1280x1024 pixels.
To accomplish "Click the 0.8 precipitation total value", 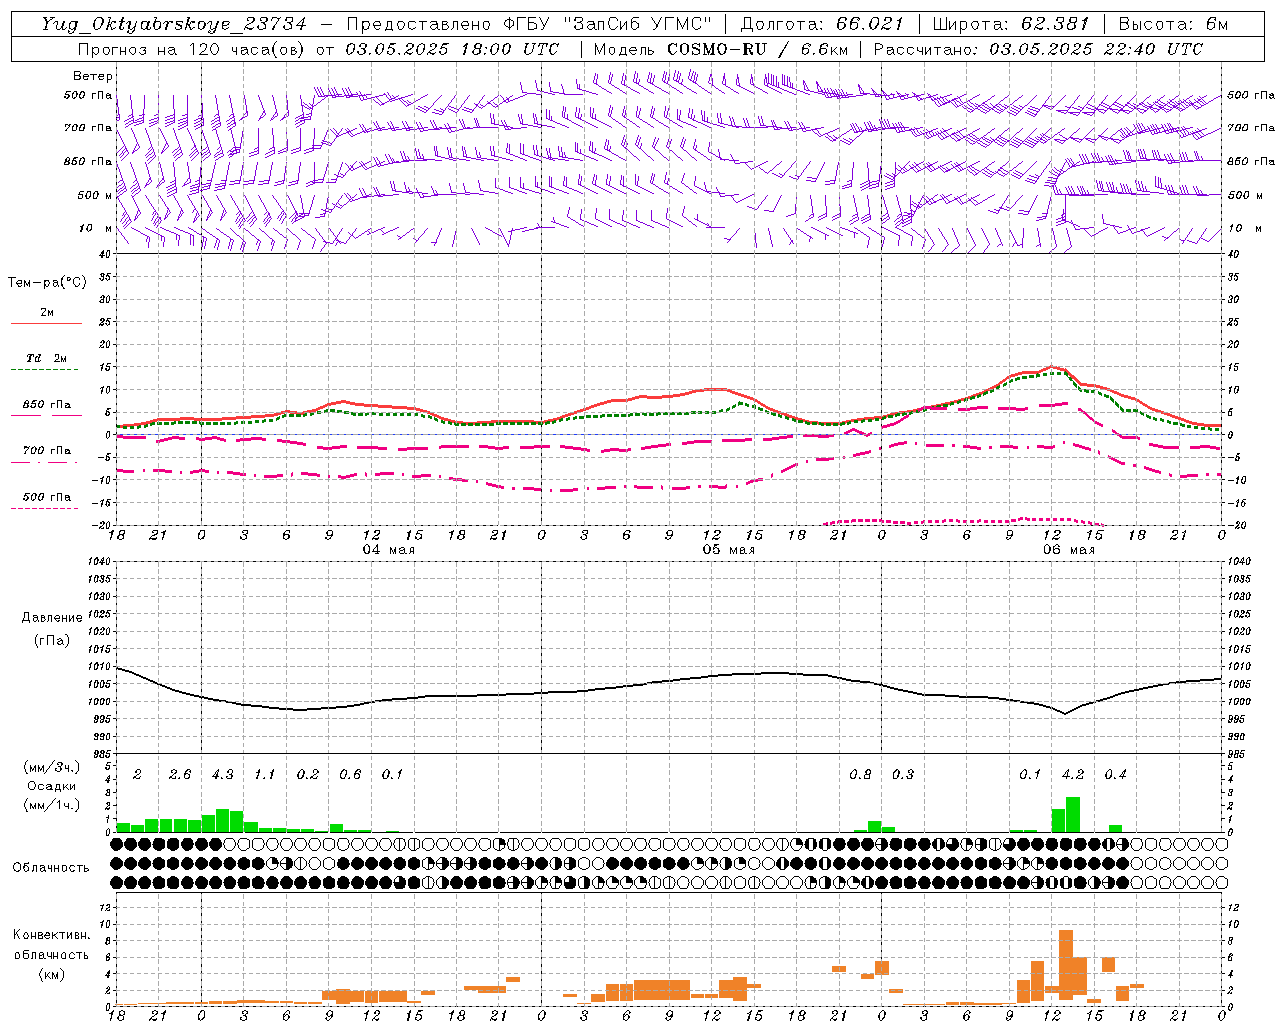I will [860, 775].
